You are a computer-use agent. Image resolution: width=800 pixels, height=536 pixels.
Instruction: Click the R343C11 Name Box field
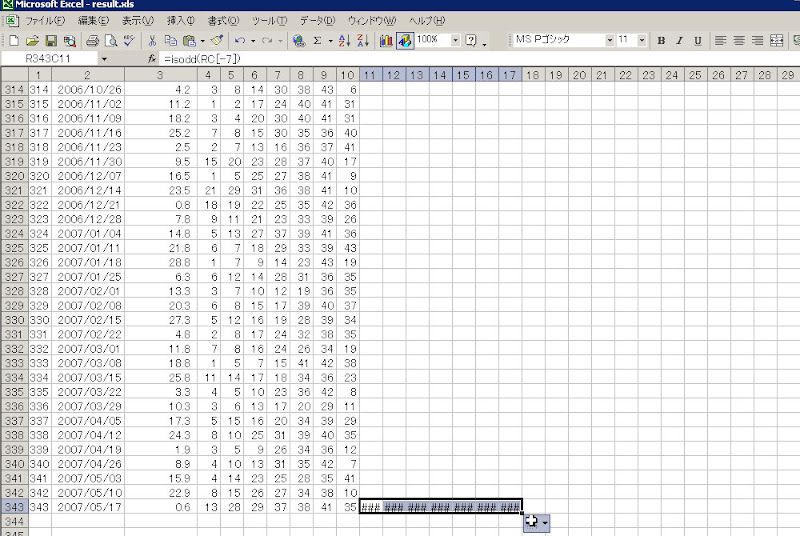(x=49, y=59)
